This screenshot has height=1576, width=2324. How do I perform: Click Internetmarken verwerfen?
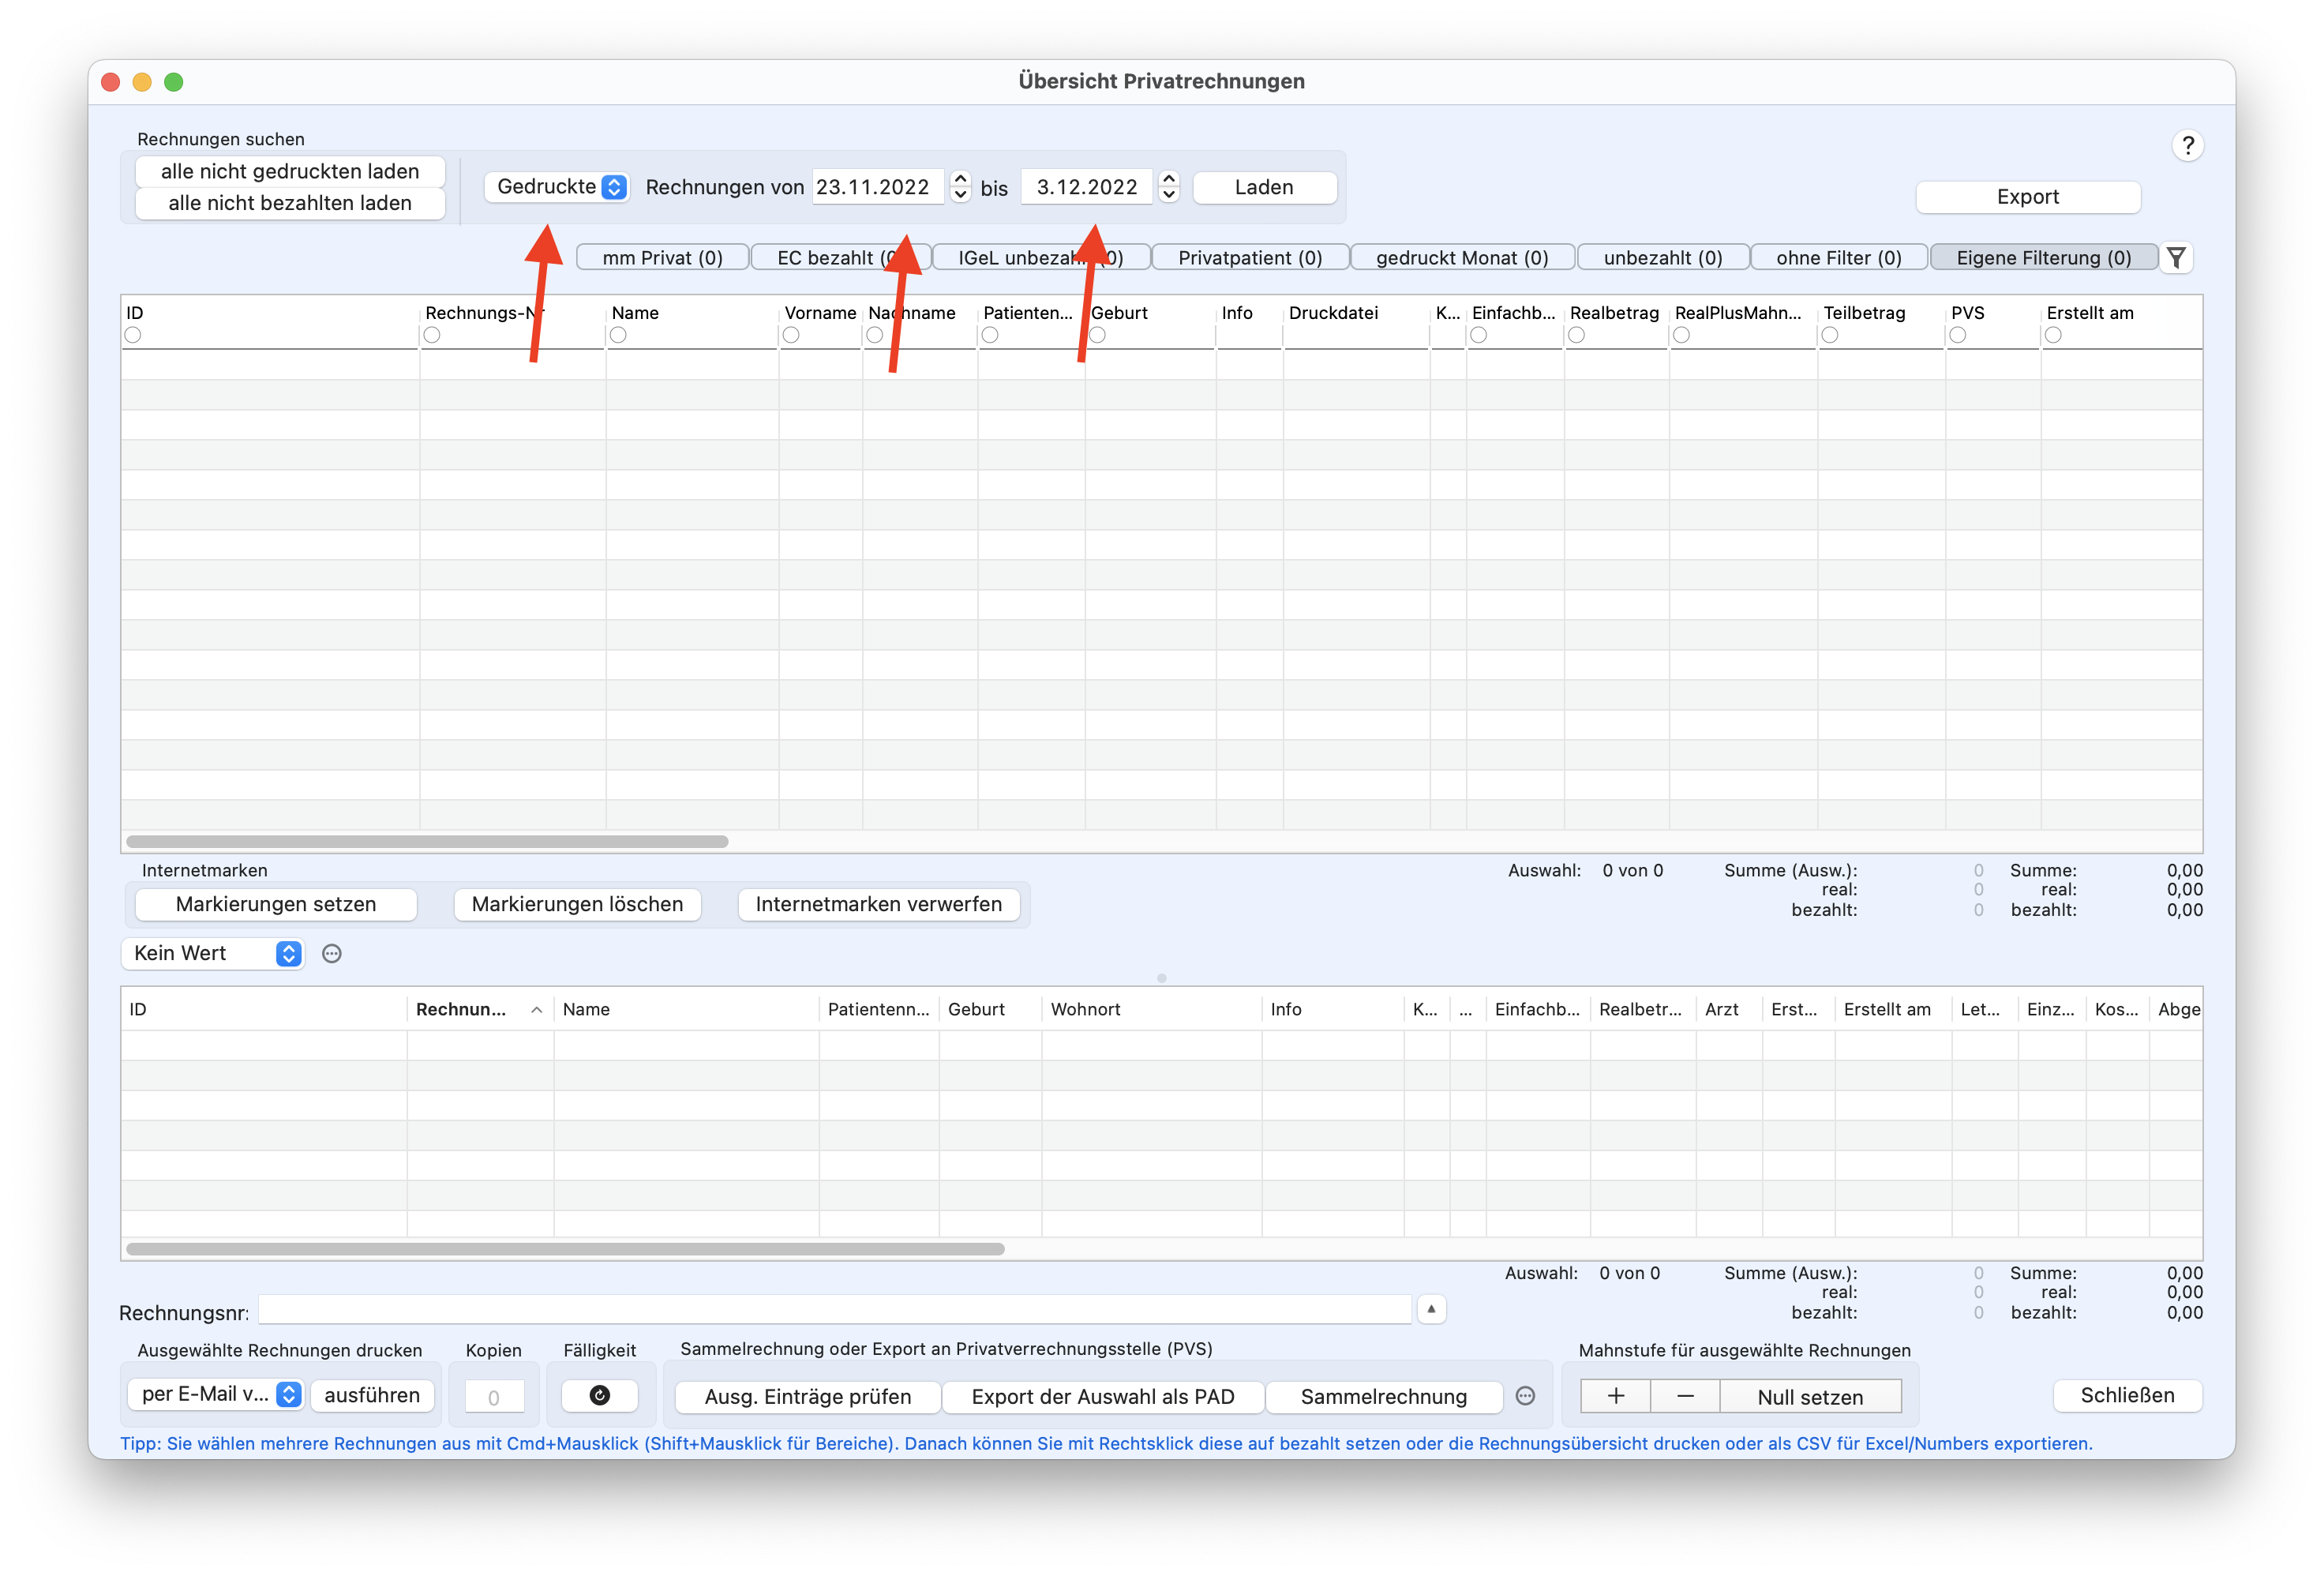coord(878,905)
